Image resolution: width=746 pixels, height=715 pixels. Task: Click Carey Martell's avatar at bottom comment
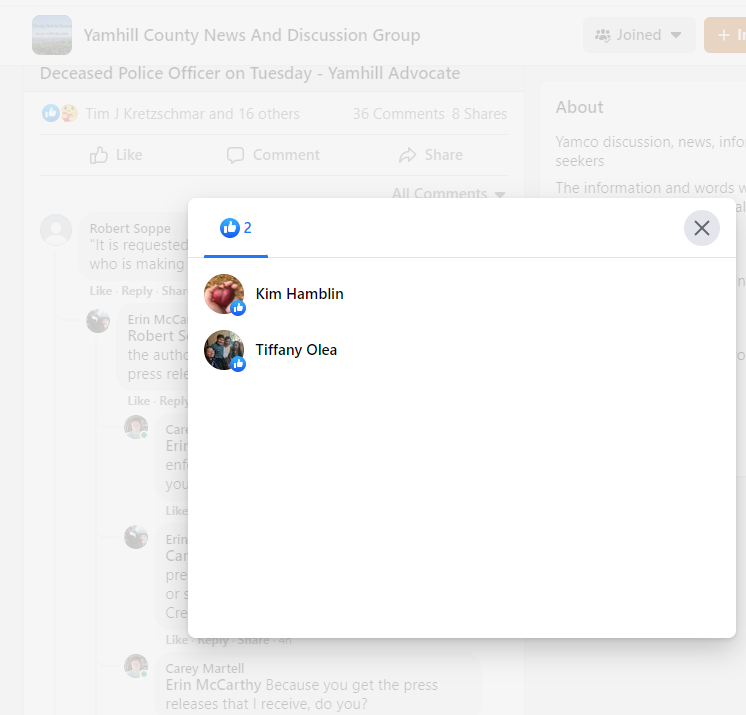point(136,666)
